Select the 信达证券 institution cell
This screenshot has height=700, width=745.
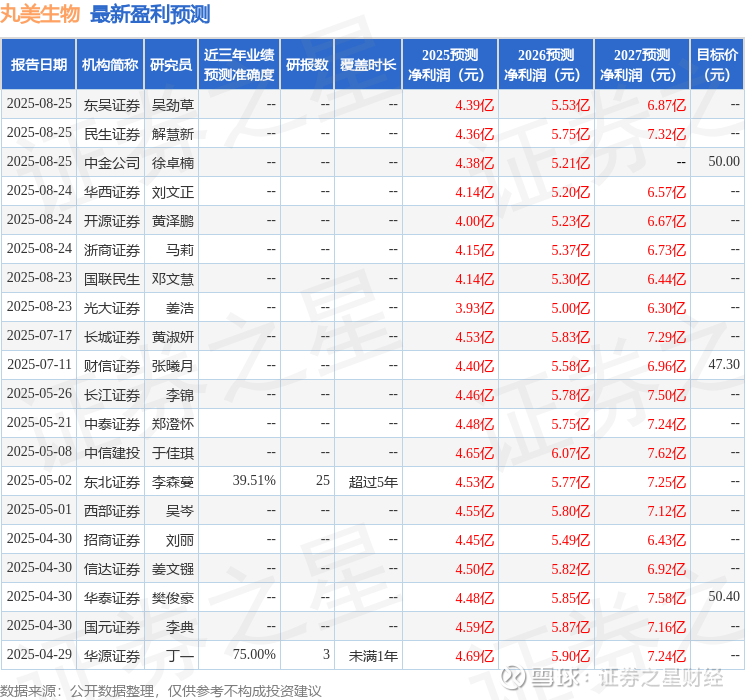click(112, 569)
